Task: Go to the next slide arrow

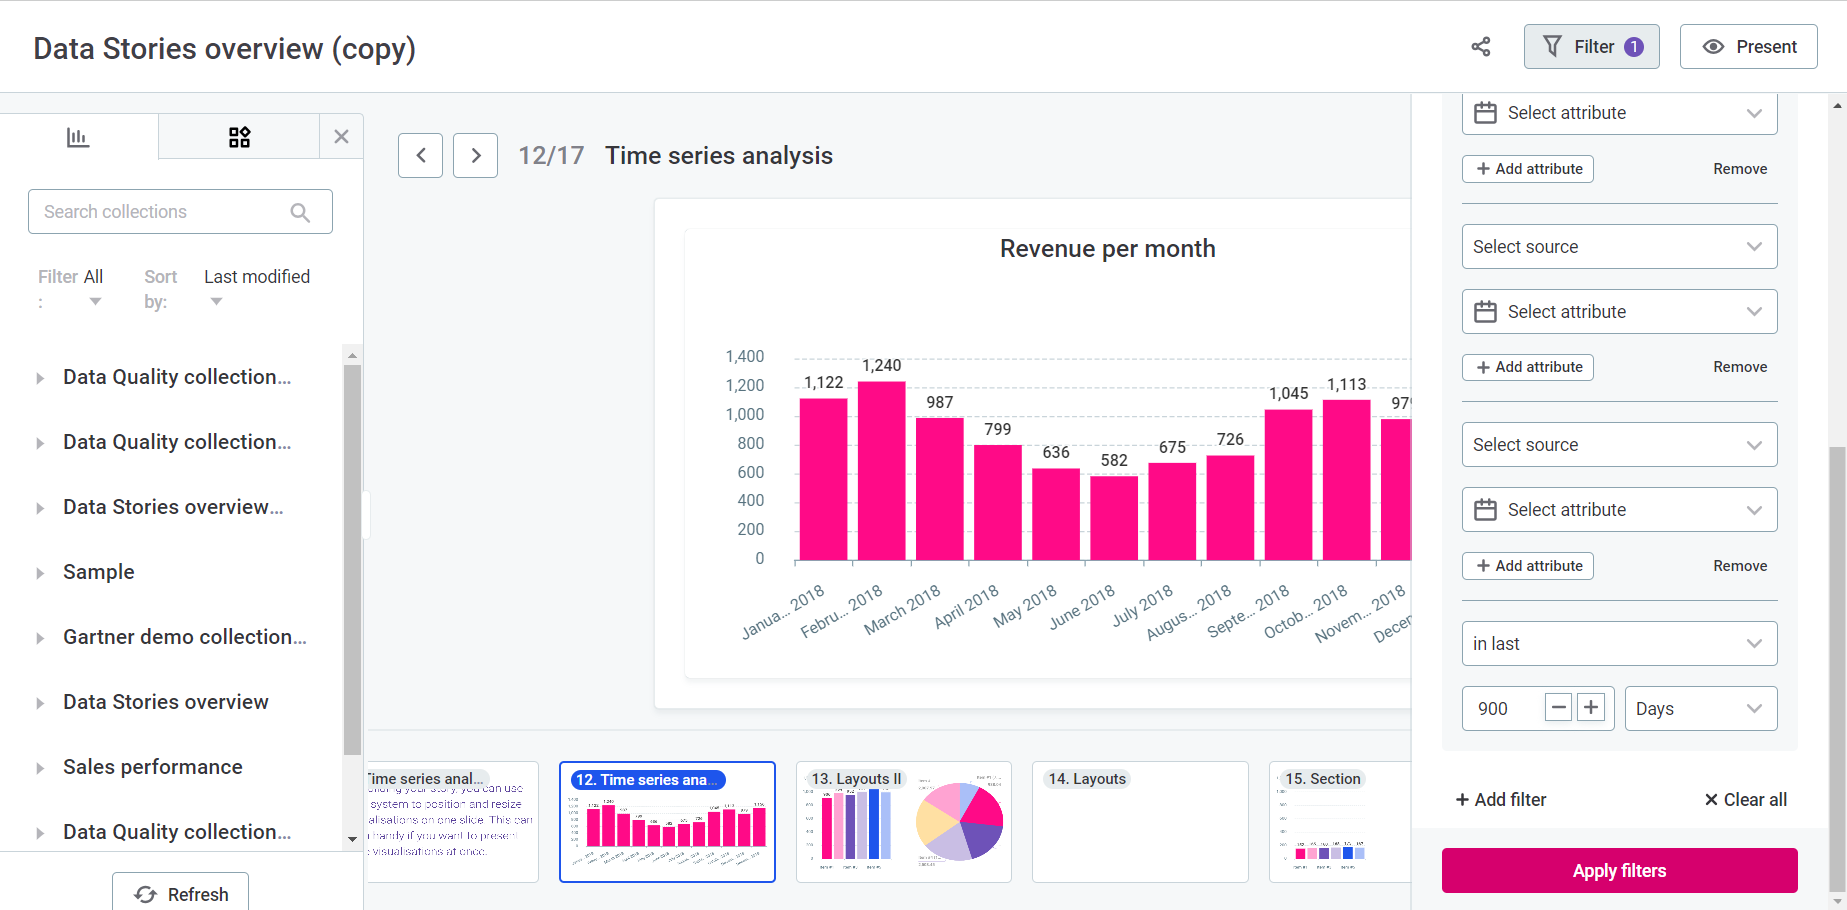Action: tap(475, 155)
